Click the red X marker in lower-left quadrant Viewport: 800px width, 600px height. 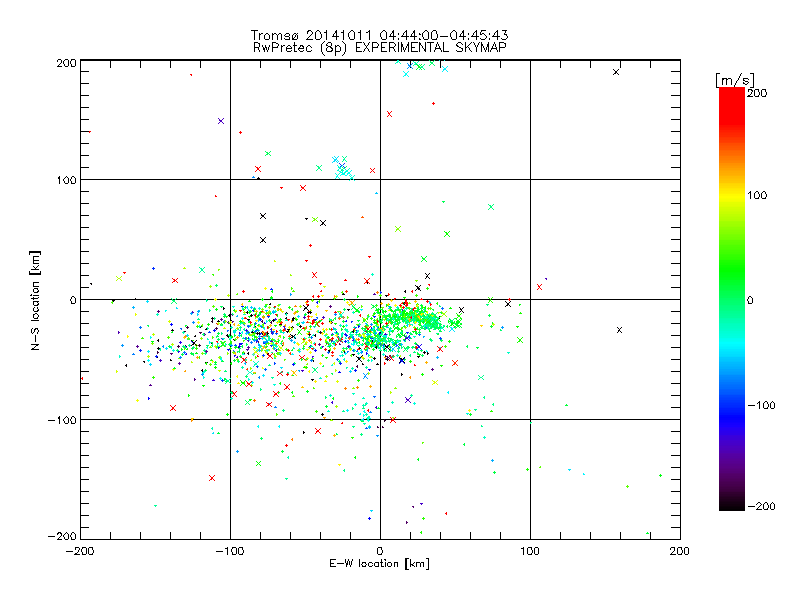click(212, 478)
